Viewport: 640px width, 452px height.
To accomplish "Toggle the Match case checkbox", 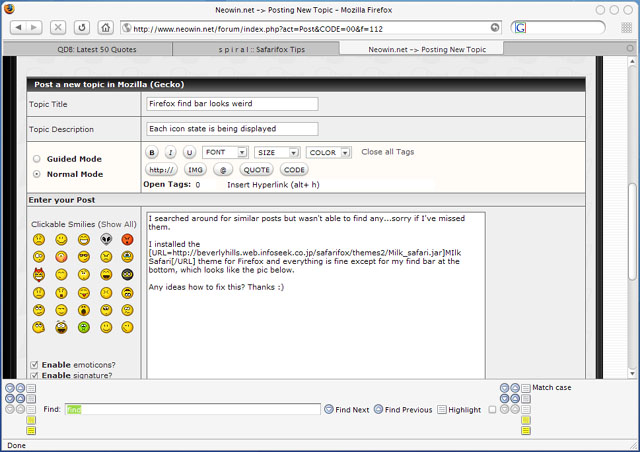I will 492,409.
